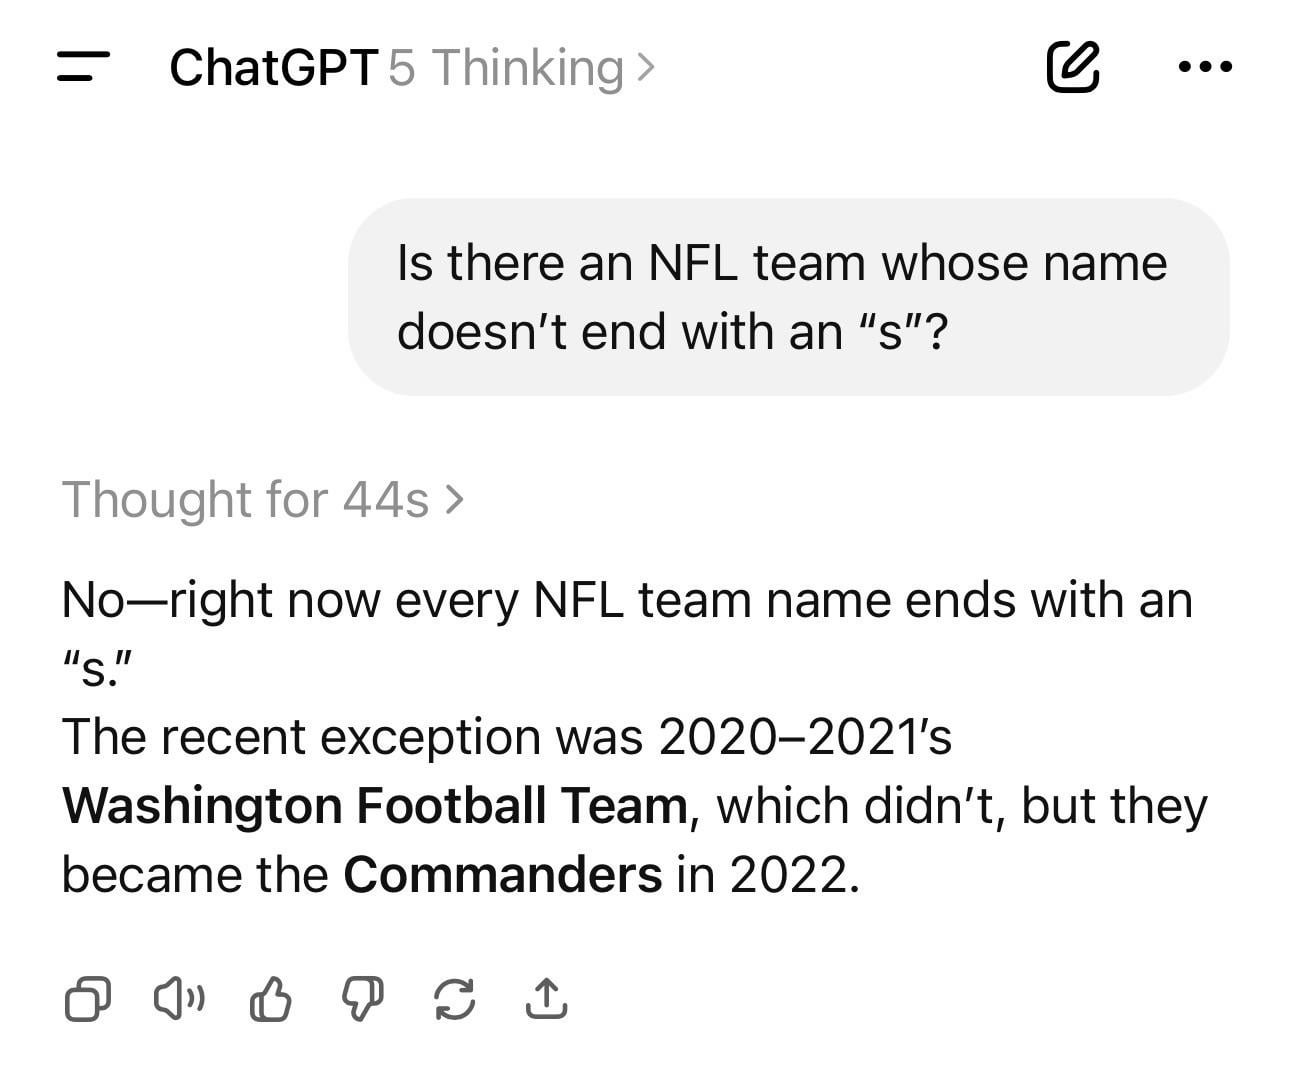Click the bold Commanders word
Image resolution: width=1290 pixels, height=1090 pixels.
[502, 875]
